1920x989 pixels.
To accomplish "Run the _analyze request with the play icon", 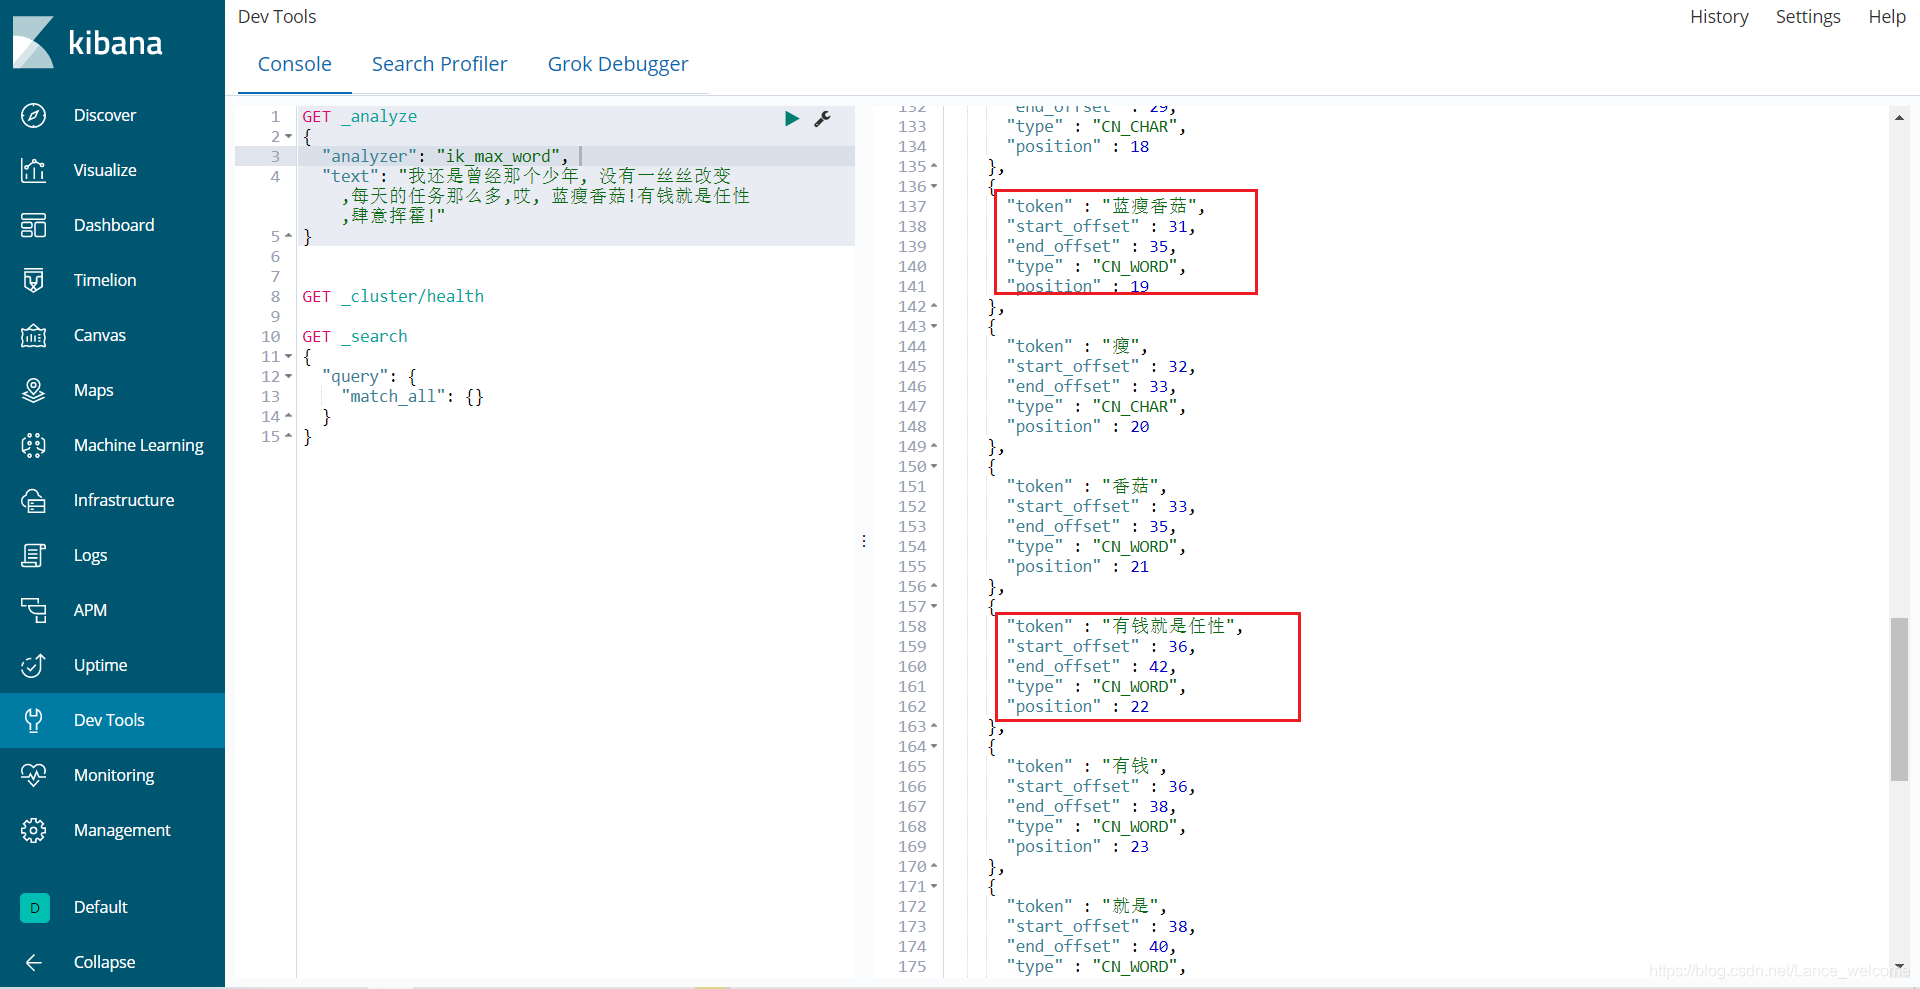I will 792,118.
